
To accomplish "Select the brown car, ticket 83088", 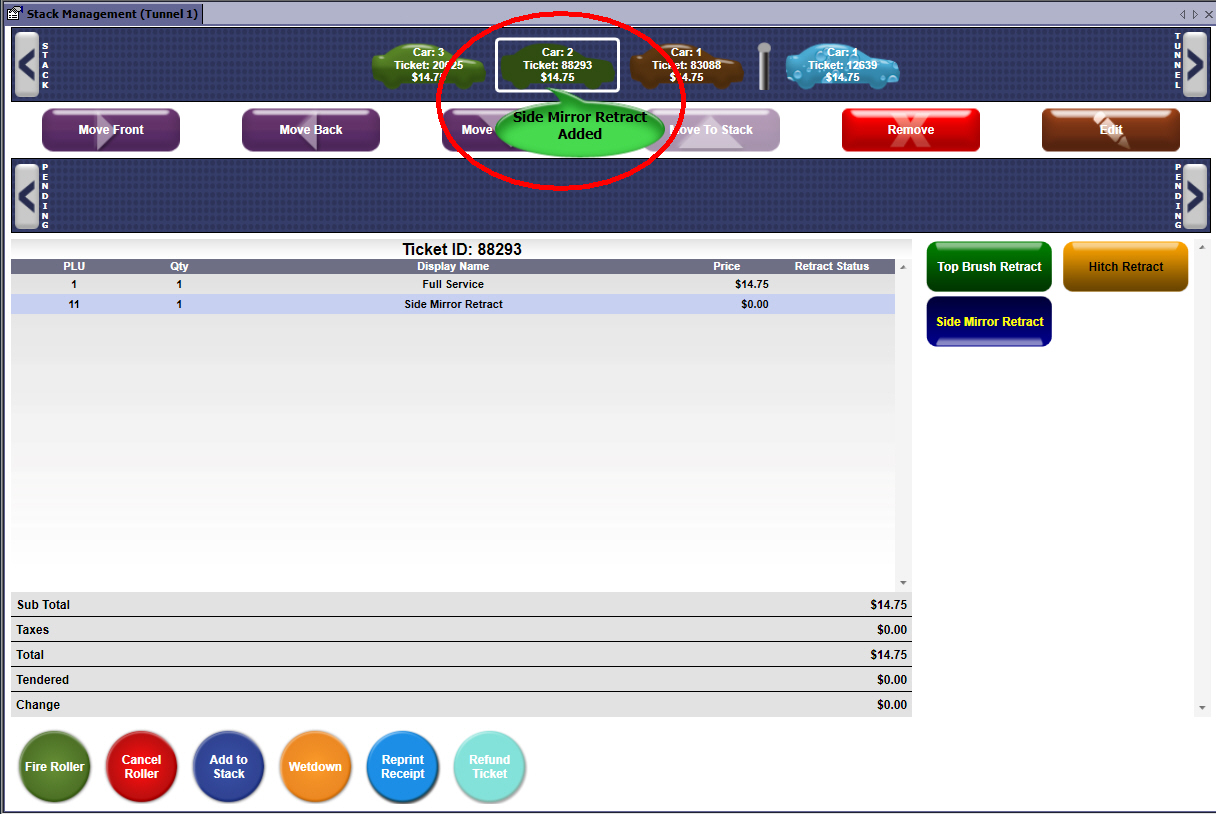I will [x=686, y=66].
